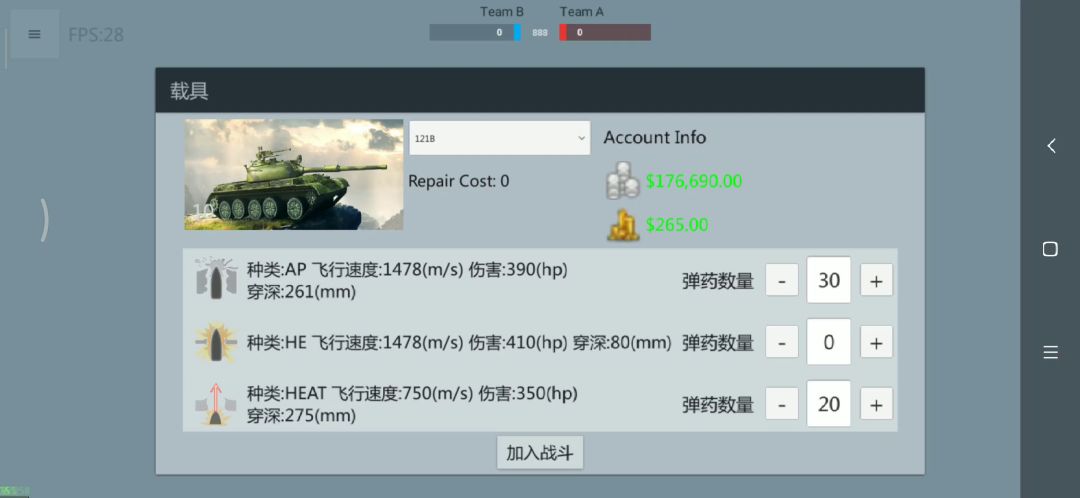Click the gold coins currency icon

click(623, 225)
